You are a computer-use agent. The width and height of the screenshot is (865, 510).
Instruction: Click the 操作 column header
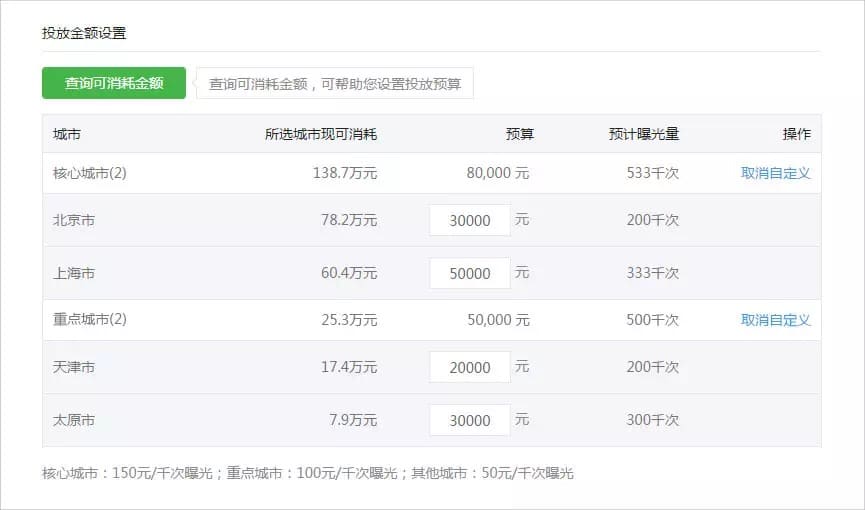[x=797, y=134]
